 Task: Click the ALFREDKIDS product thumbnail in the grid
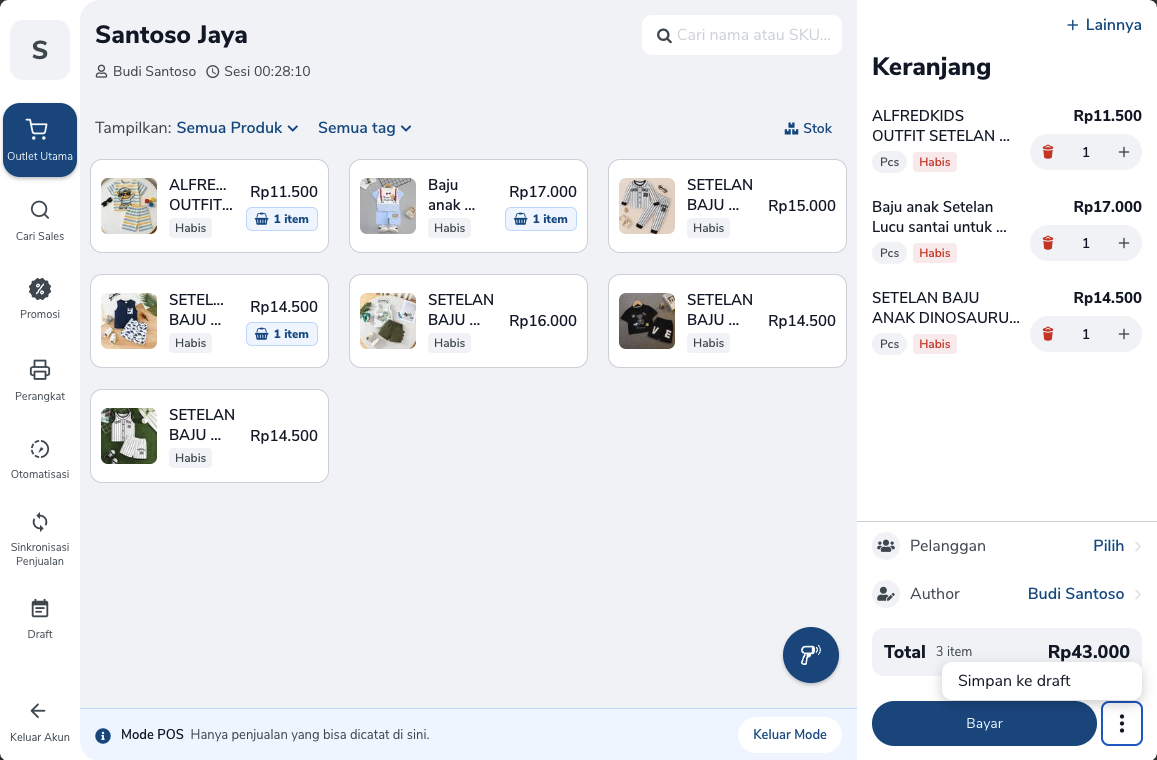pos(129,206)
